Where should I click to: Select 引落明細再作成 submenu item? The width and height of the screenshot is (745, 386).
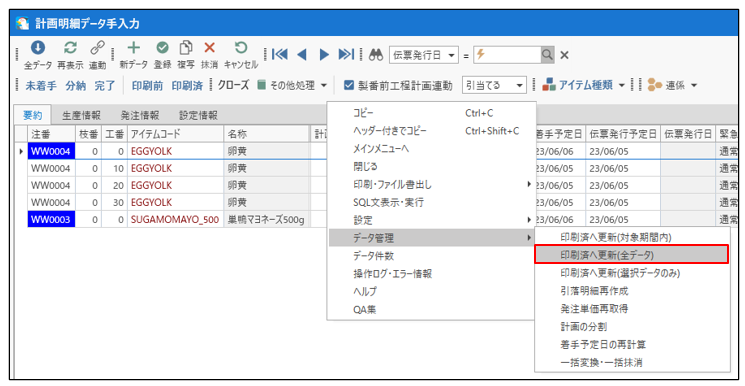coord(632,290)
